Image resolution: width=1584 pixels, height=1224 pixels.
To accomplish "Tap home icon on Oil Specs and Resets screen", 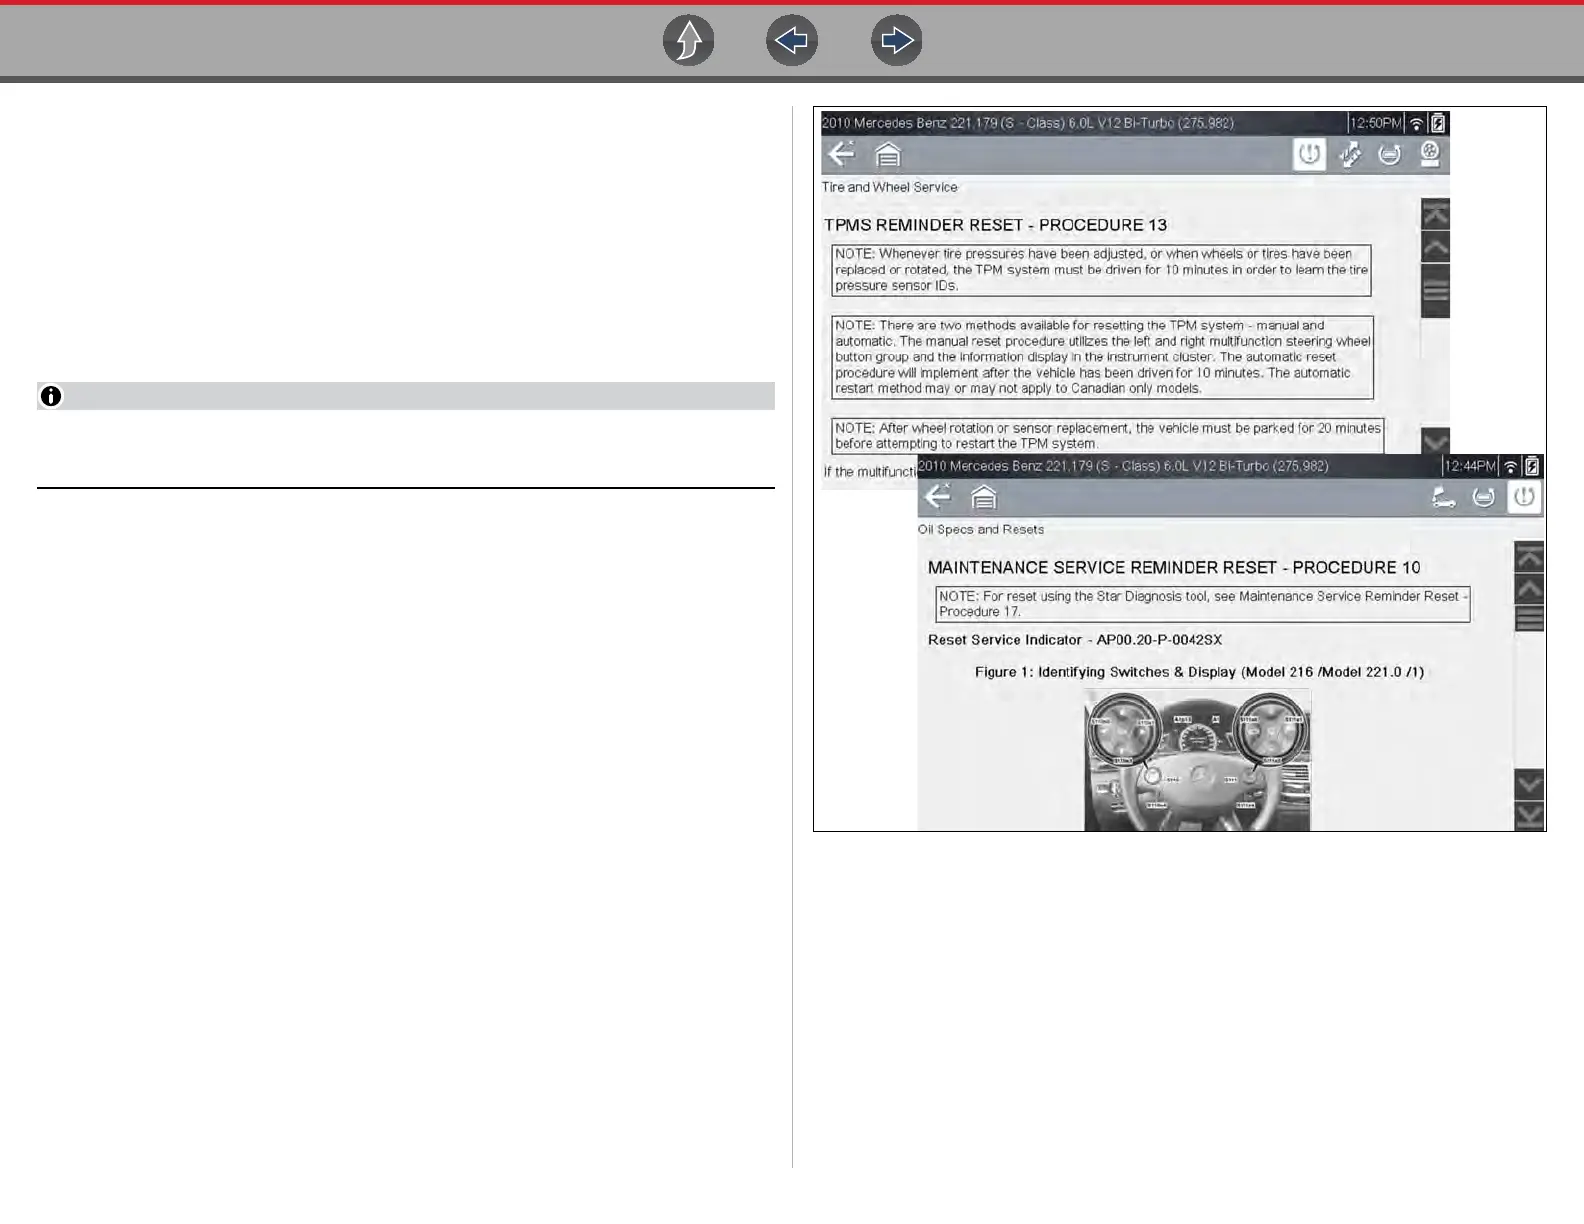I will click(984, 496).
